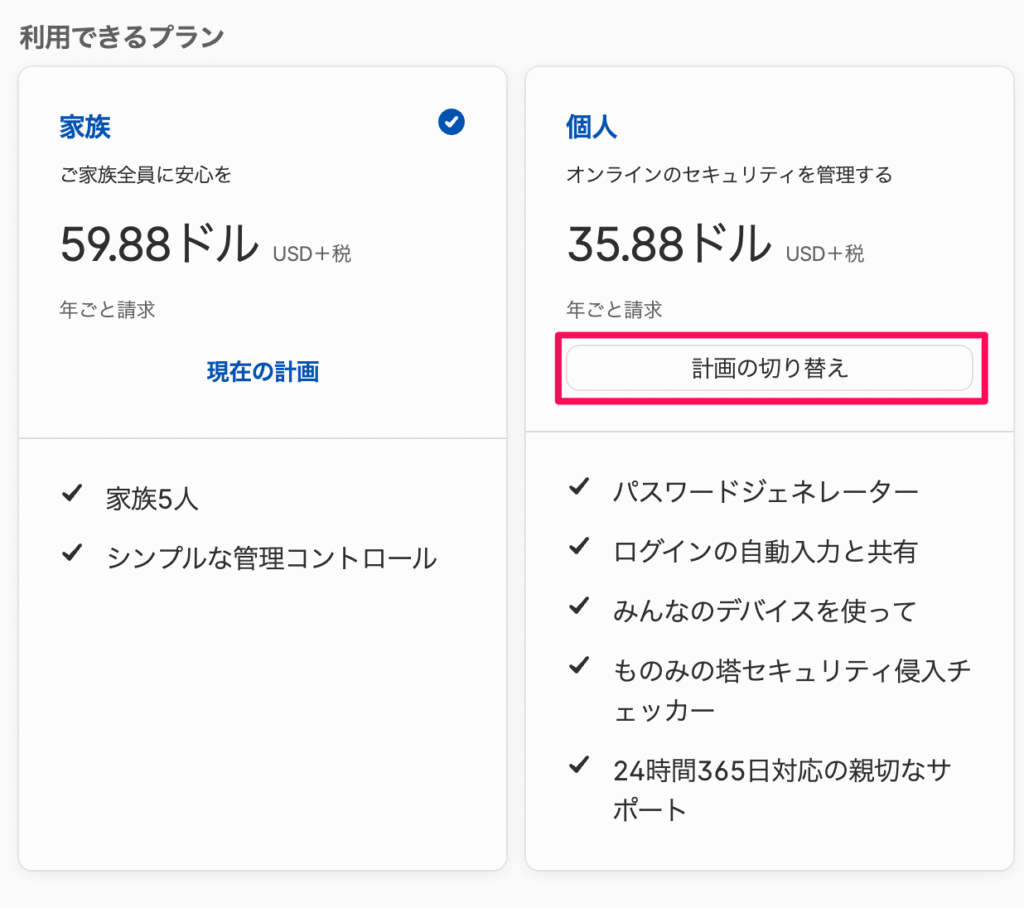The image size is (1024, 908).
Task: Click checkmark next to 家族5人
Action: click(x=72, y=493)
